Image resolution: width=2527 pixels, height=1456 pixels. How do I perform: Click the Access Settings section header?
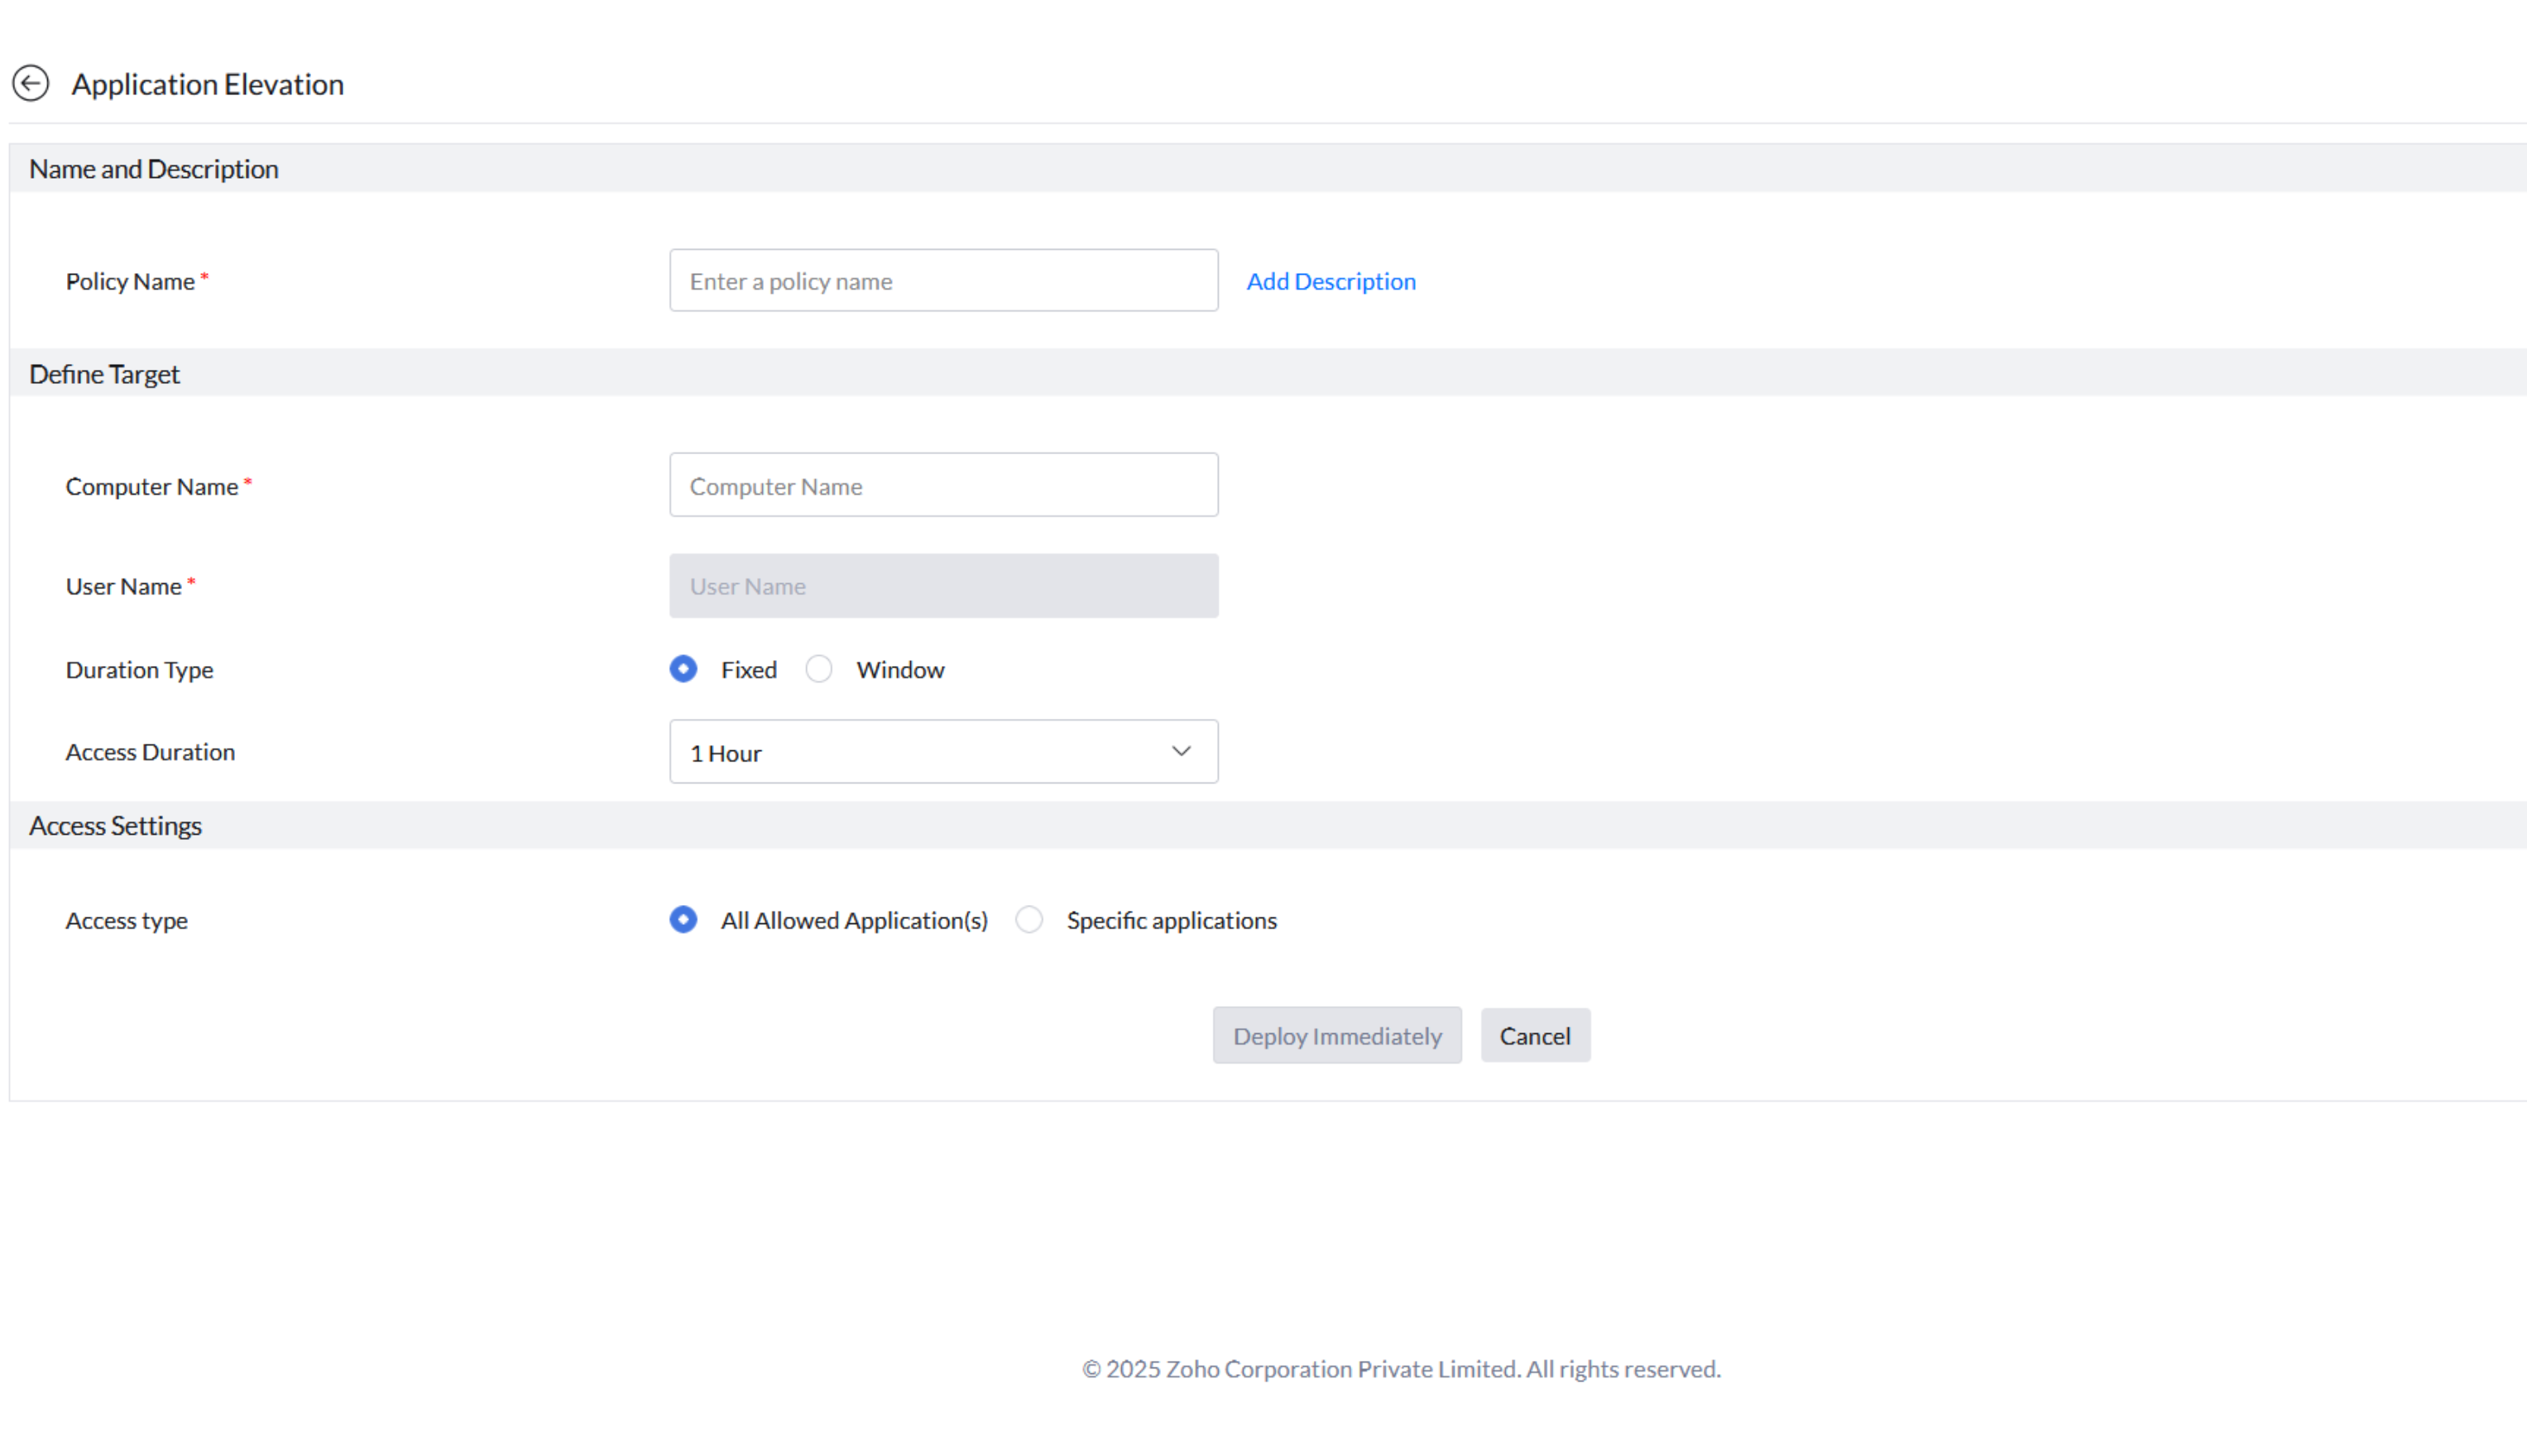coord(116,826)
